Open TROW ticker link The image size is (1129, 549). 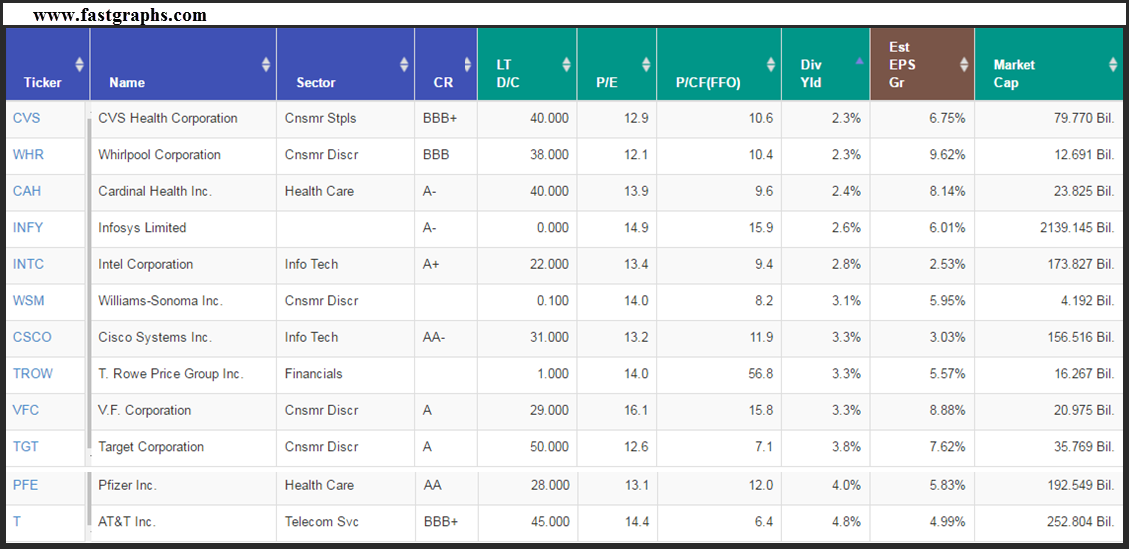coord(32,373)
